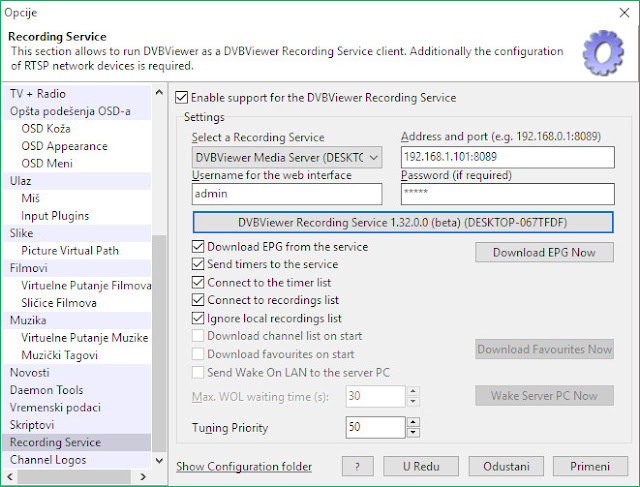640x487 pixels.
Task: Click the tree scroll right arrow
Action: (x=143, y=476)
